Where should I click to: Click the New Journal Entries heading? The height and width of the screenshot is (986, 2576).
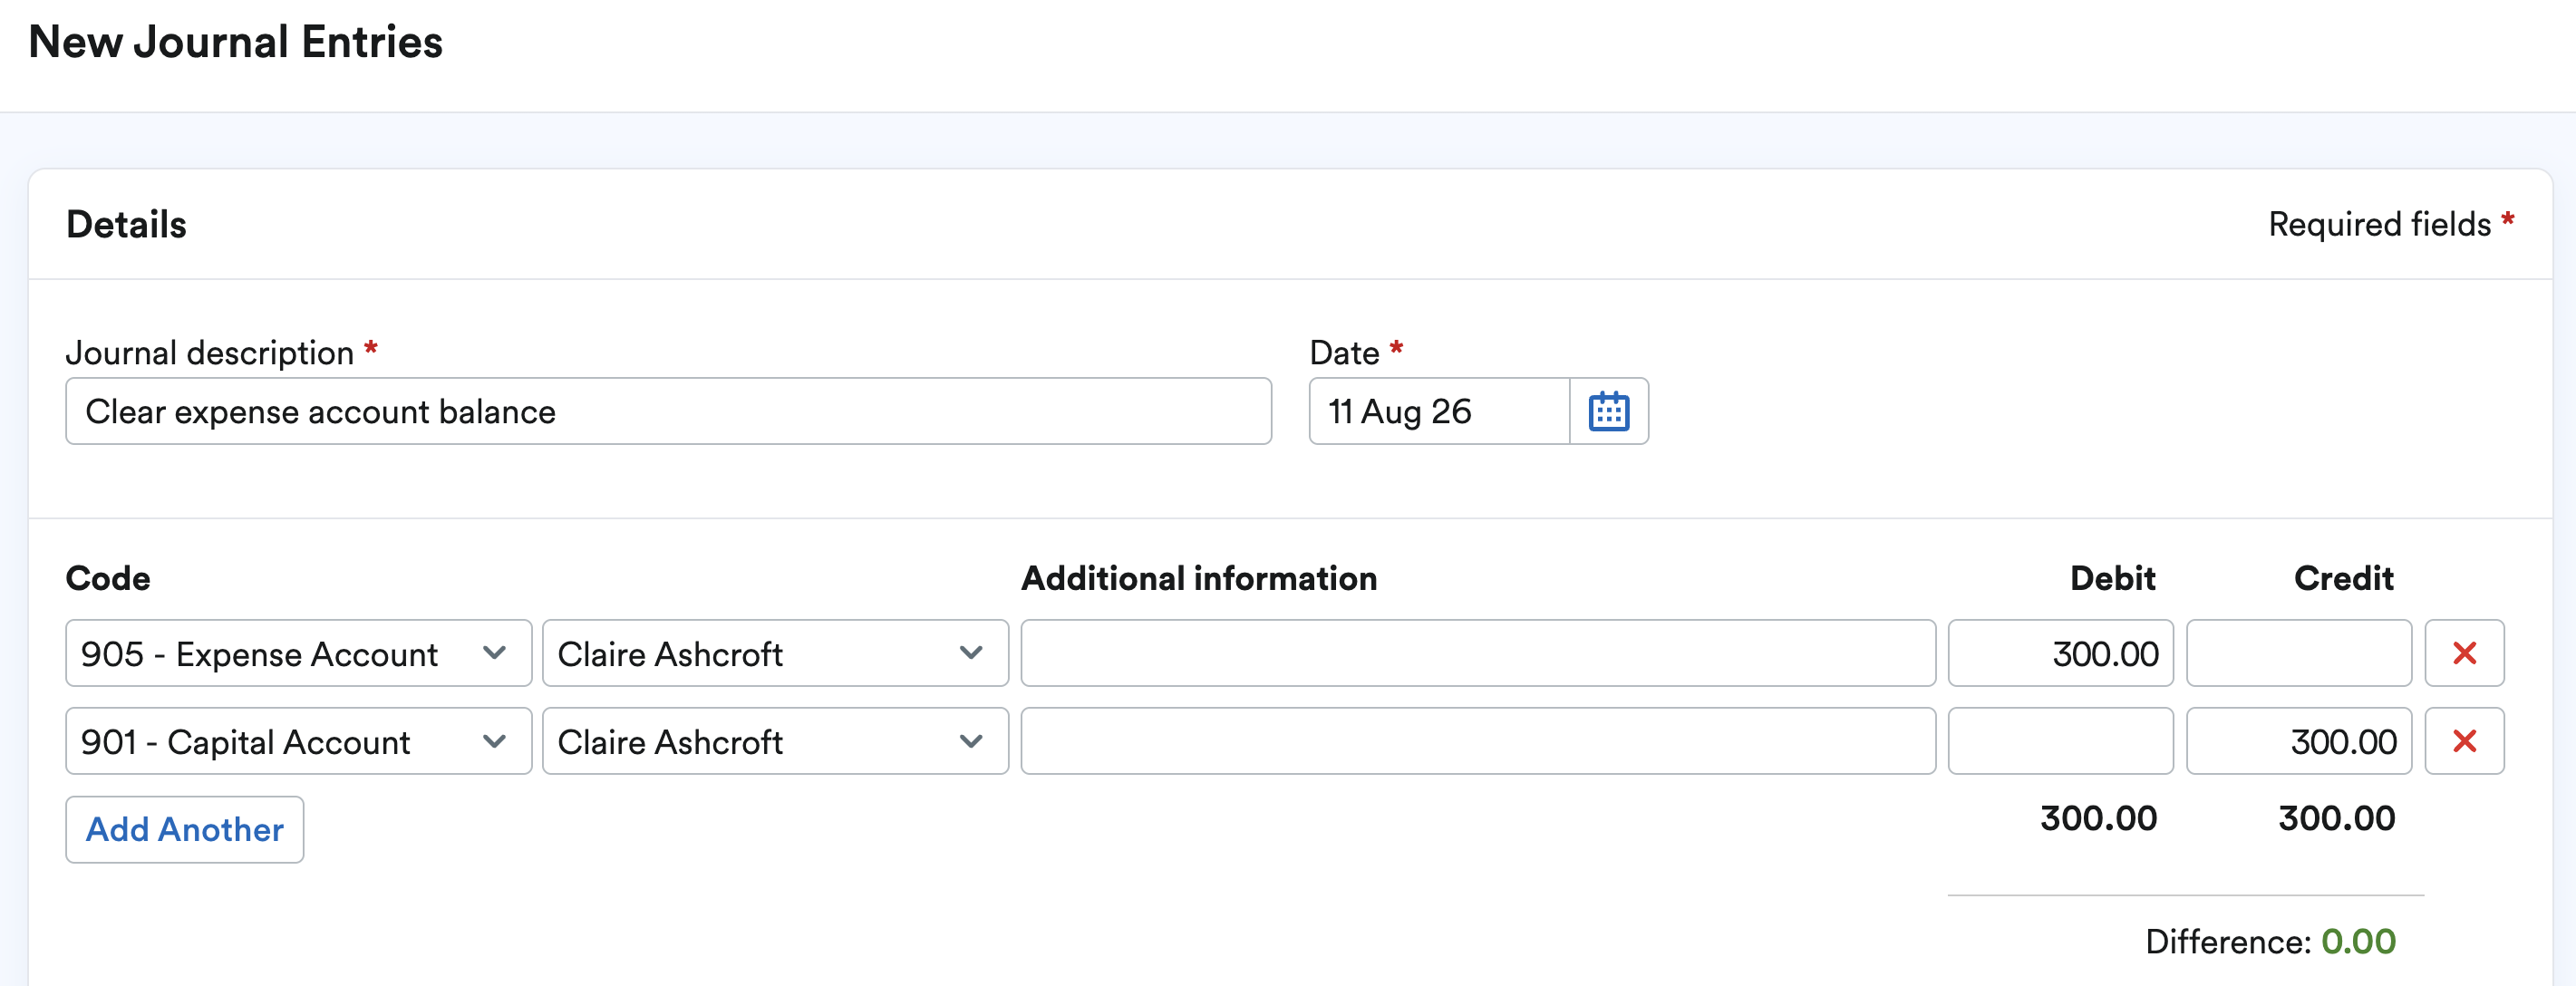[x=236, y=42]
